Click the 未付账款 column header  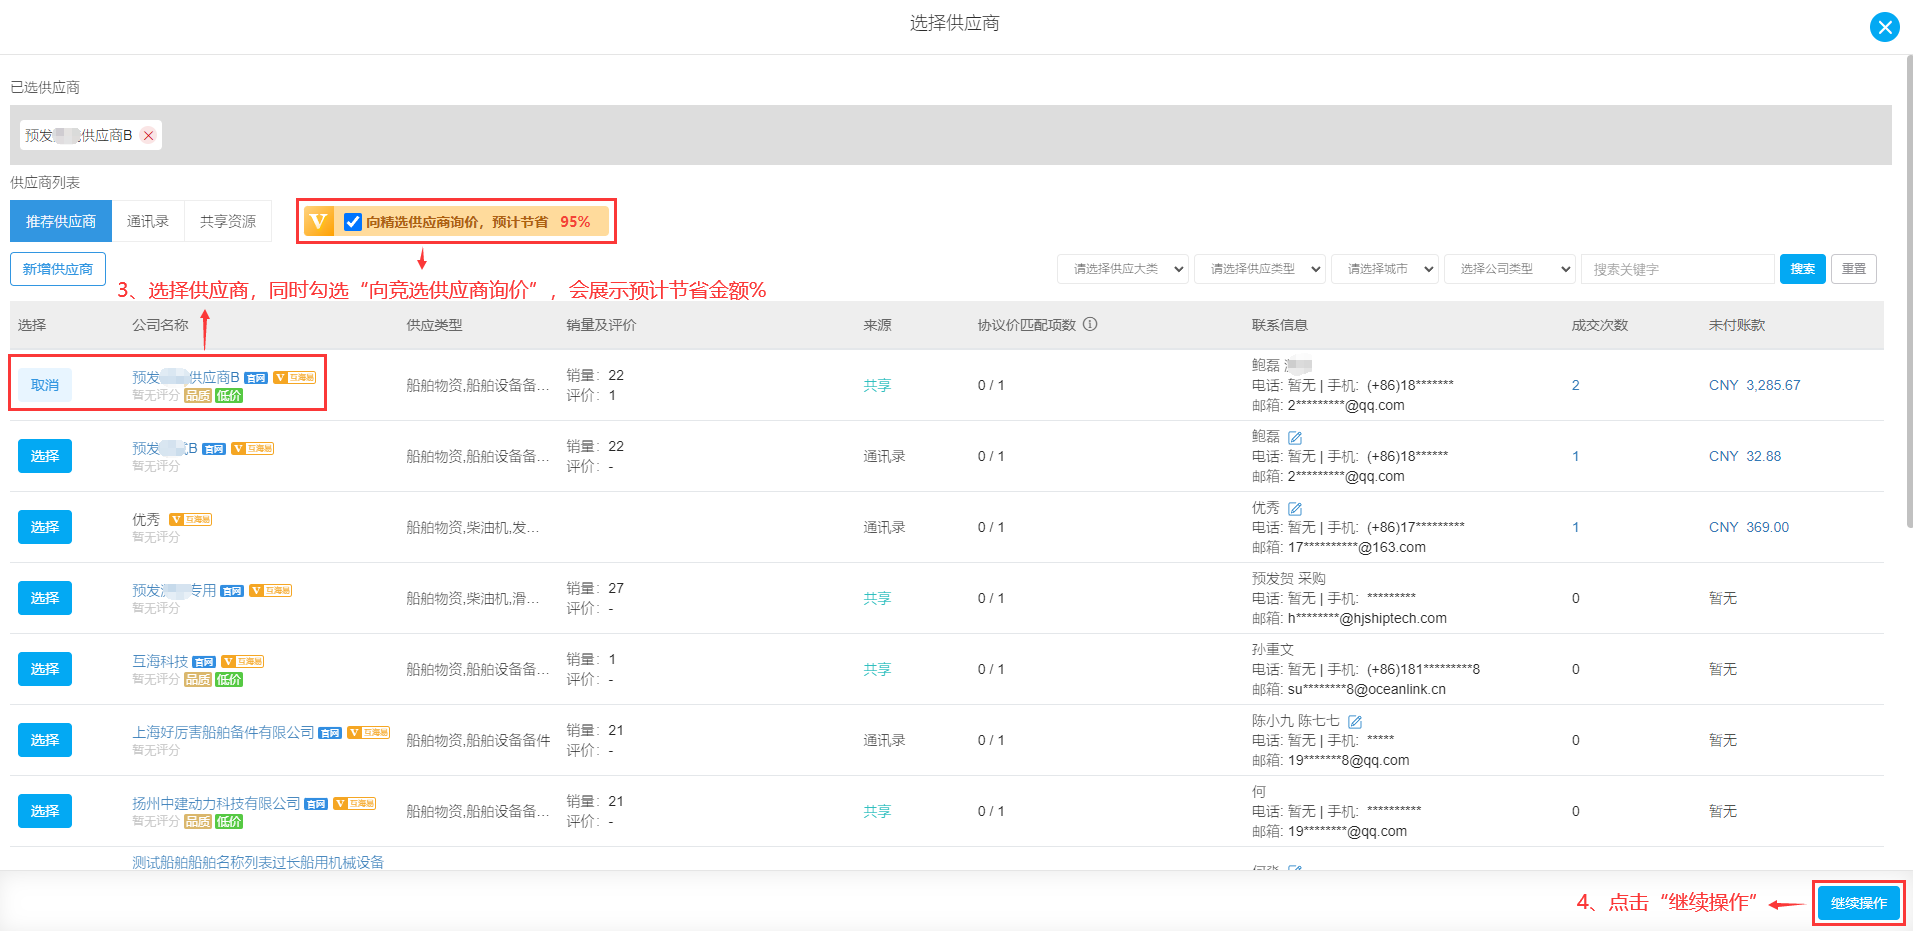click(1737, 325)
